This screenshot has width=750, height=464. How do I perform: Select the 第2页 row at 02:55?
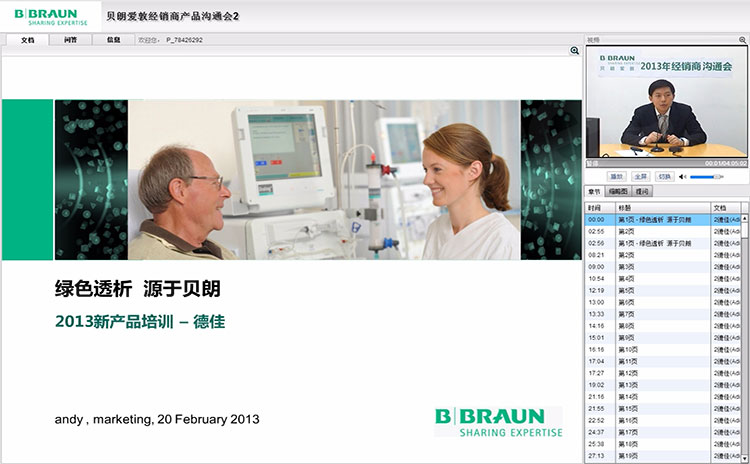tap(662, 232)
